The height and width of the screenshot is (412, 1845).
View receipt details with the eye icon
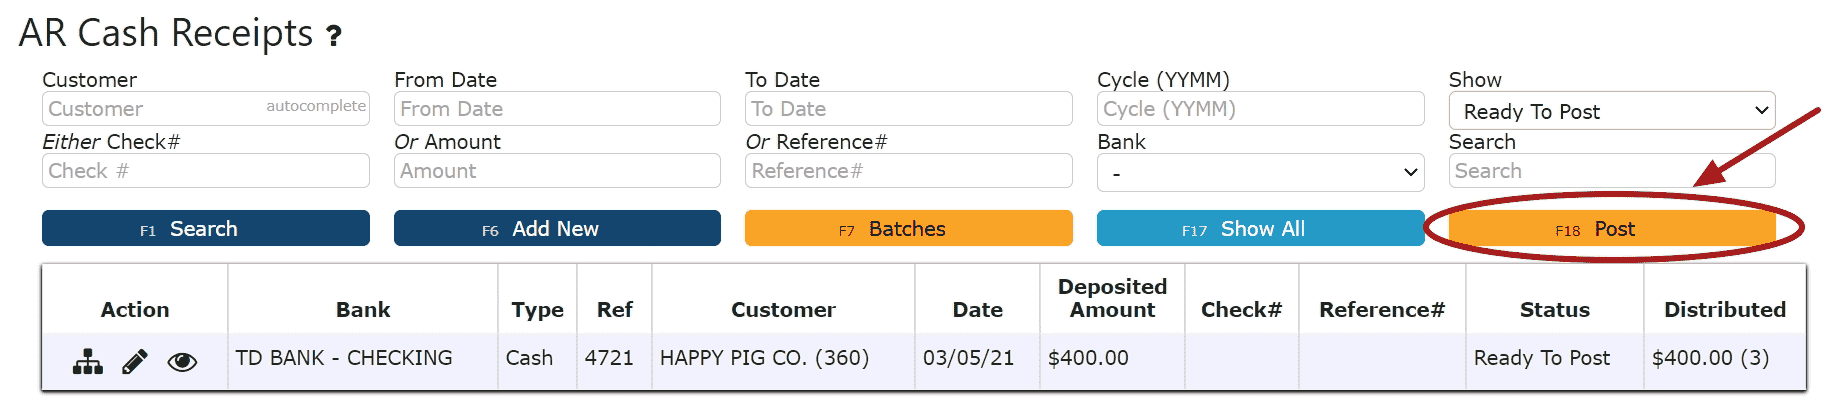click(x=182, y=362)
